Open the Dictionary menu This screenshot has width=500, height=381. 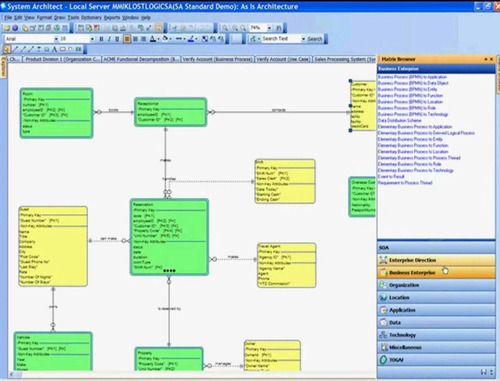(x=91, y=17)
